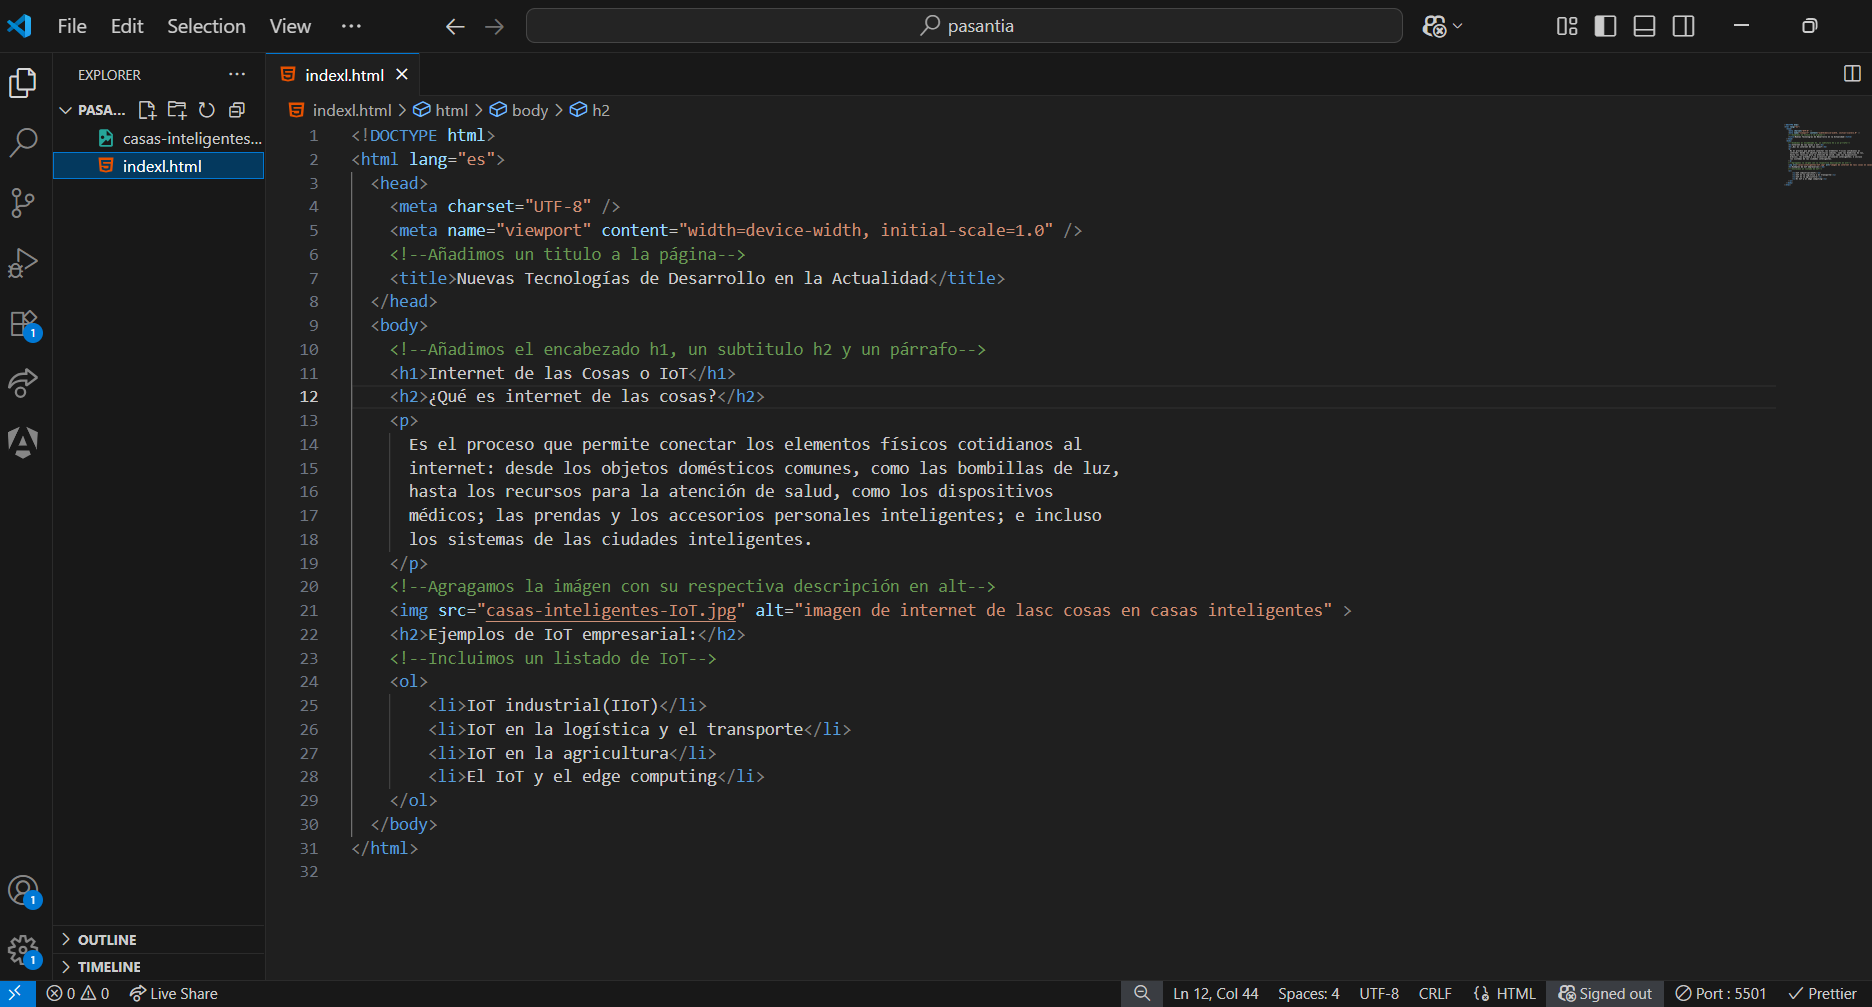Open the Search view in activity bar
The width and height of the screenshot is (1872, 1007).
(23, 143)
